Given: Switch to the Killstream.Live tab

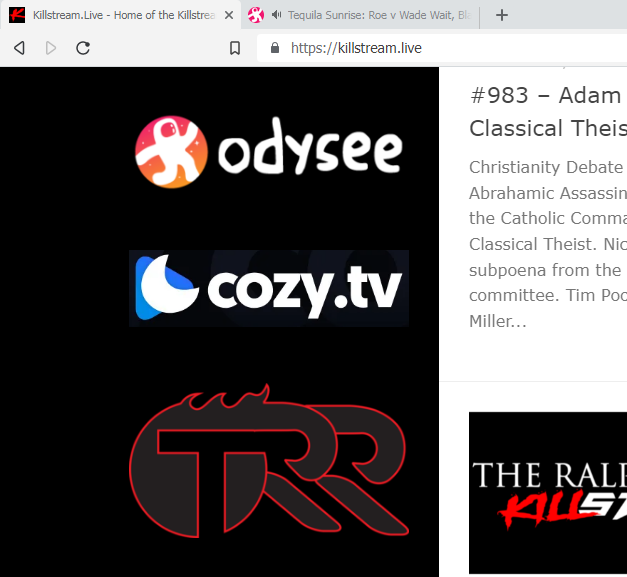Looking at the screenshot, I should pyautogui.click(x=120, y=15).
